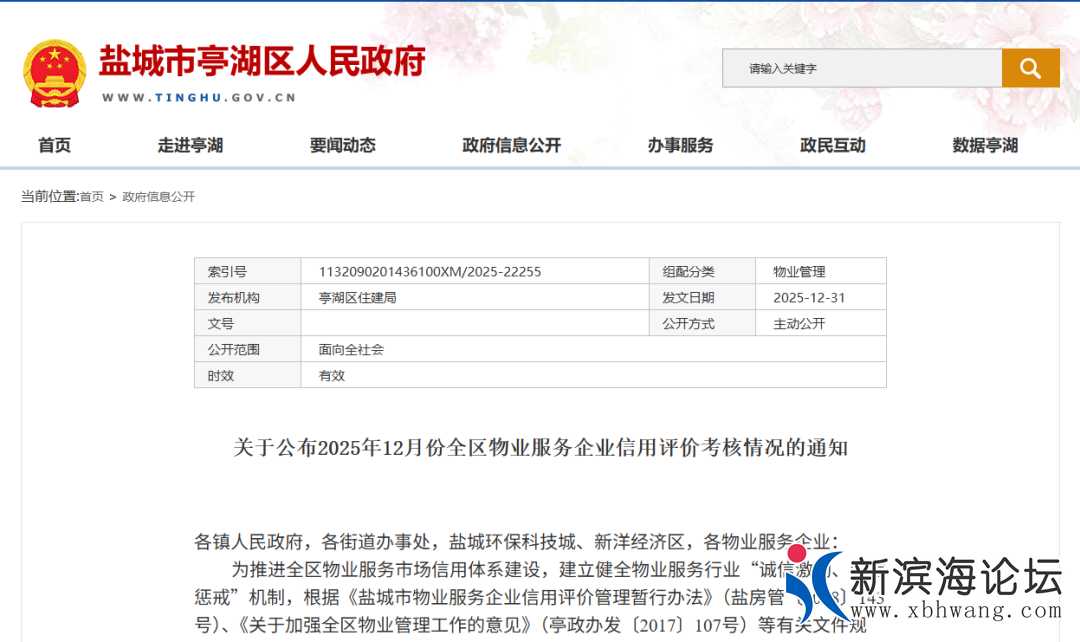
Task: Click the WWW.TINGHU.GOV.CN url text
Action: 199,98
